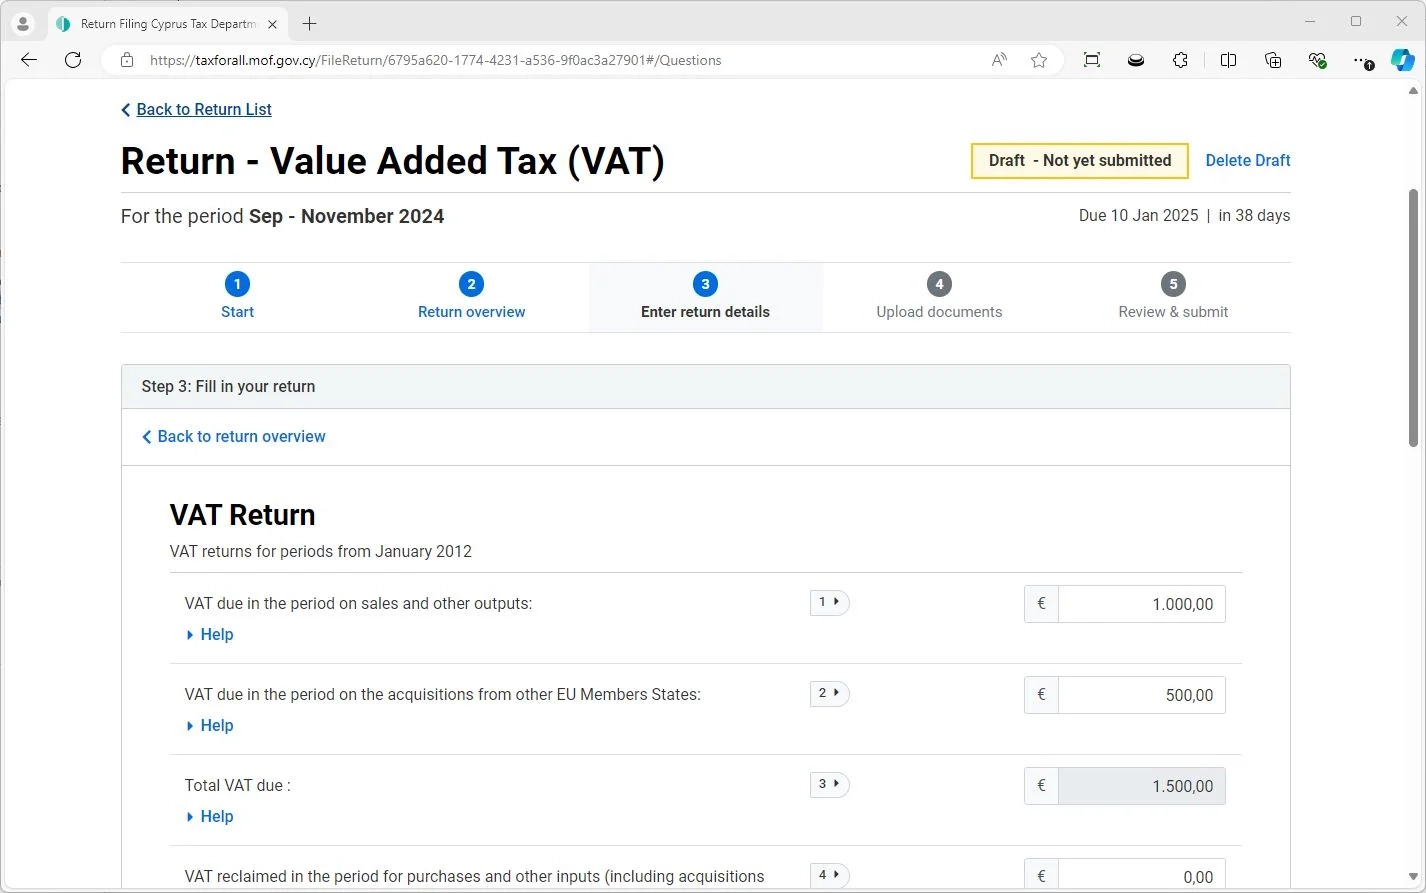Click the VAT on sales amount field
The height and width of the screenshot is (893, 1426).
pyautogui.click(x=1141, y=605)
